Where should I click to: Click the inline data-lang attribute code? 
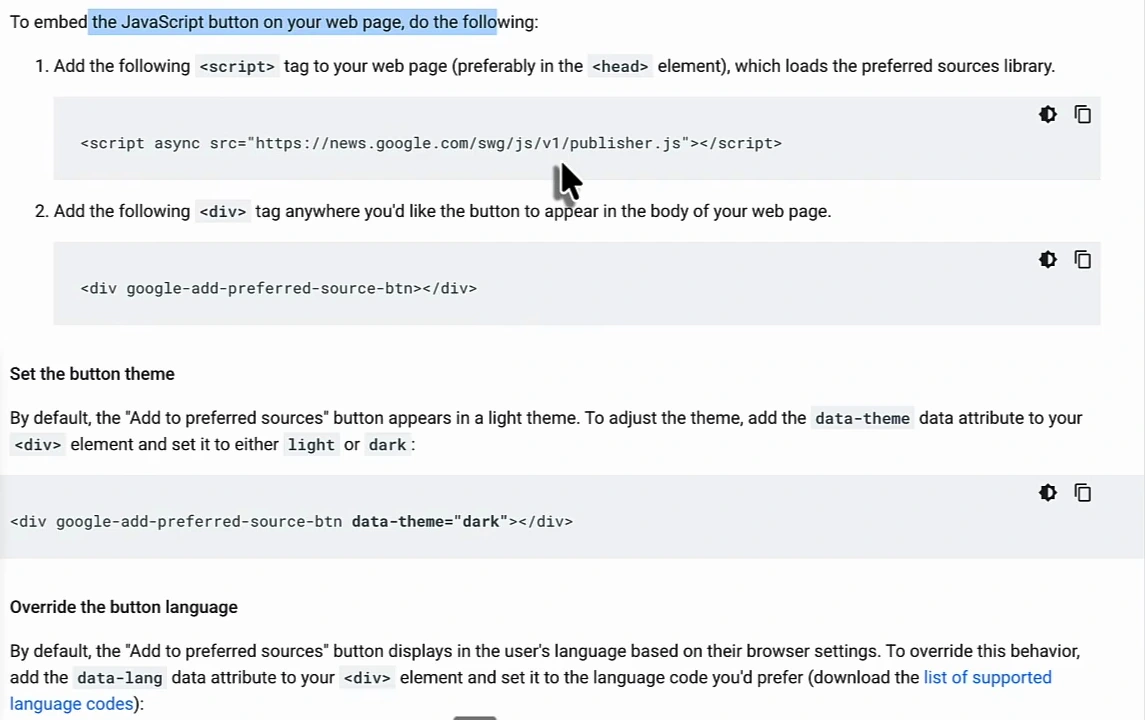coord(120,678)
